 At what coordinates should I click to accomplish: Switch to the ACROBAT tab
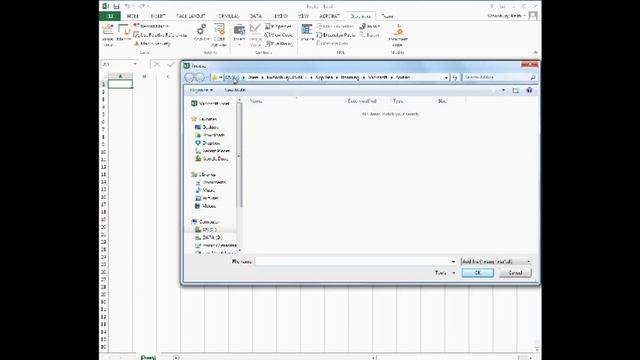point(329,16)
